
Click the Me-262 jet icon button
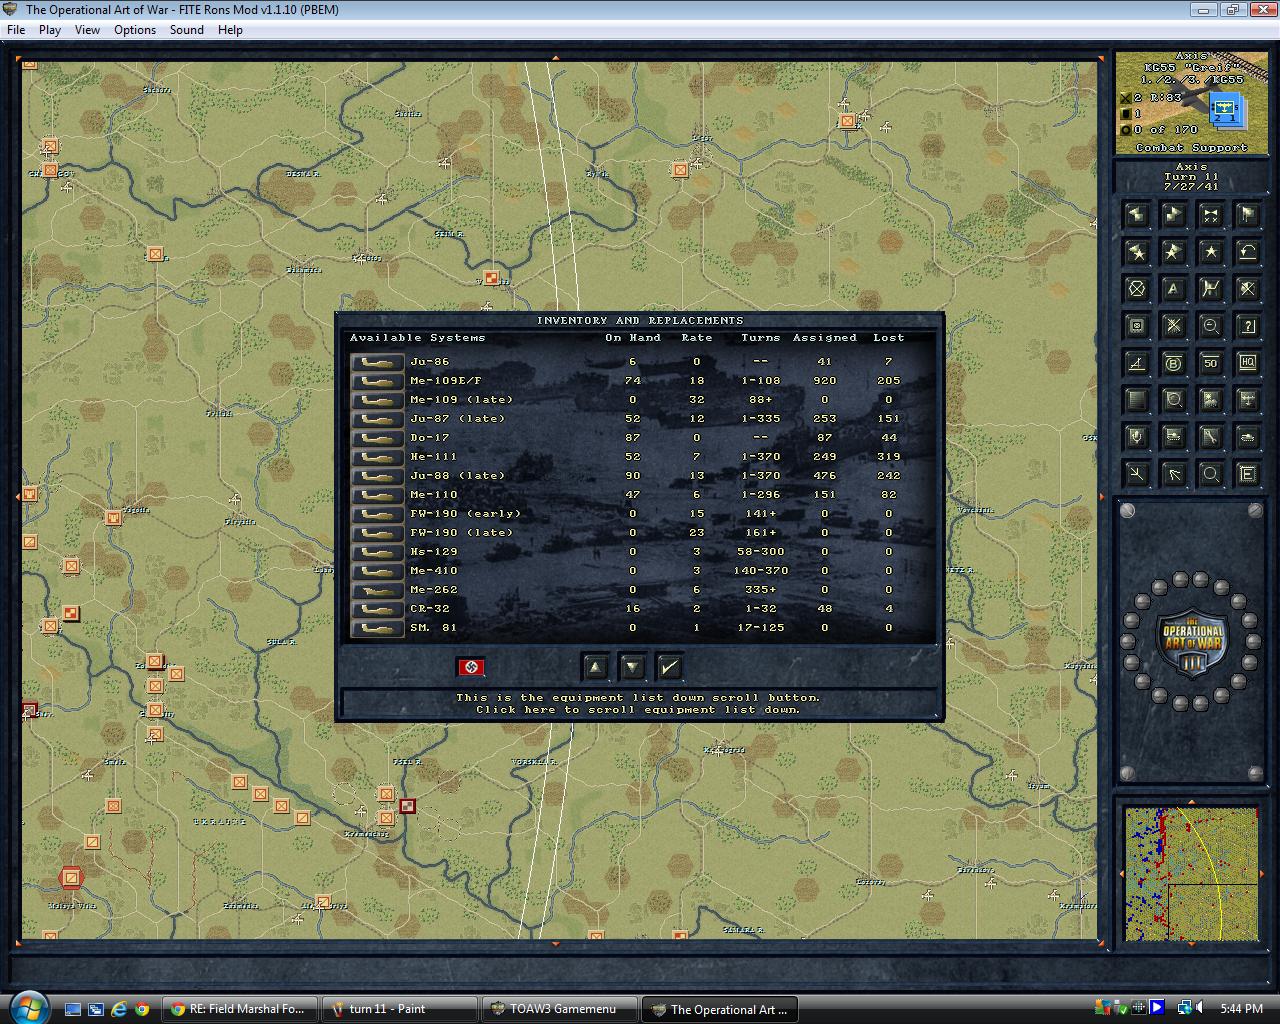377,590
